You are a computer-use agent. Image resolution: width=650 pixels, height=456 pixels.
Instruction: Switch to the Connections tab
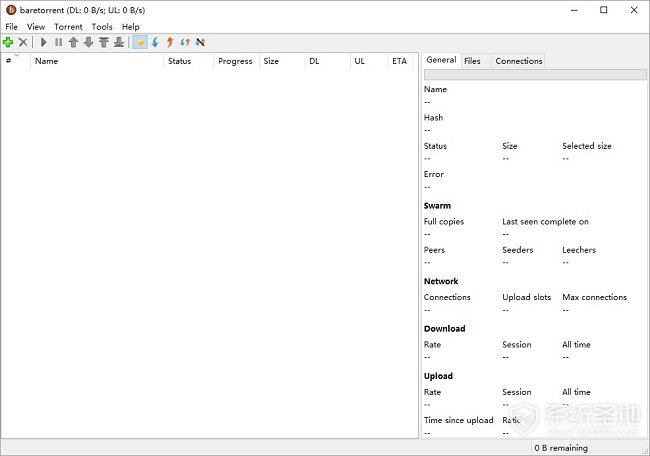click(518, 61)
